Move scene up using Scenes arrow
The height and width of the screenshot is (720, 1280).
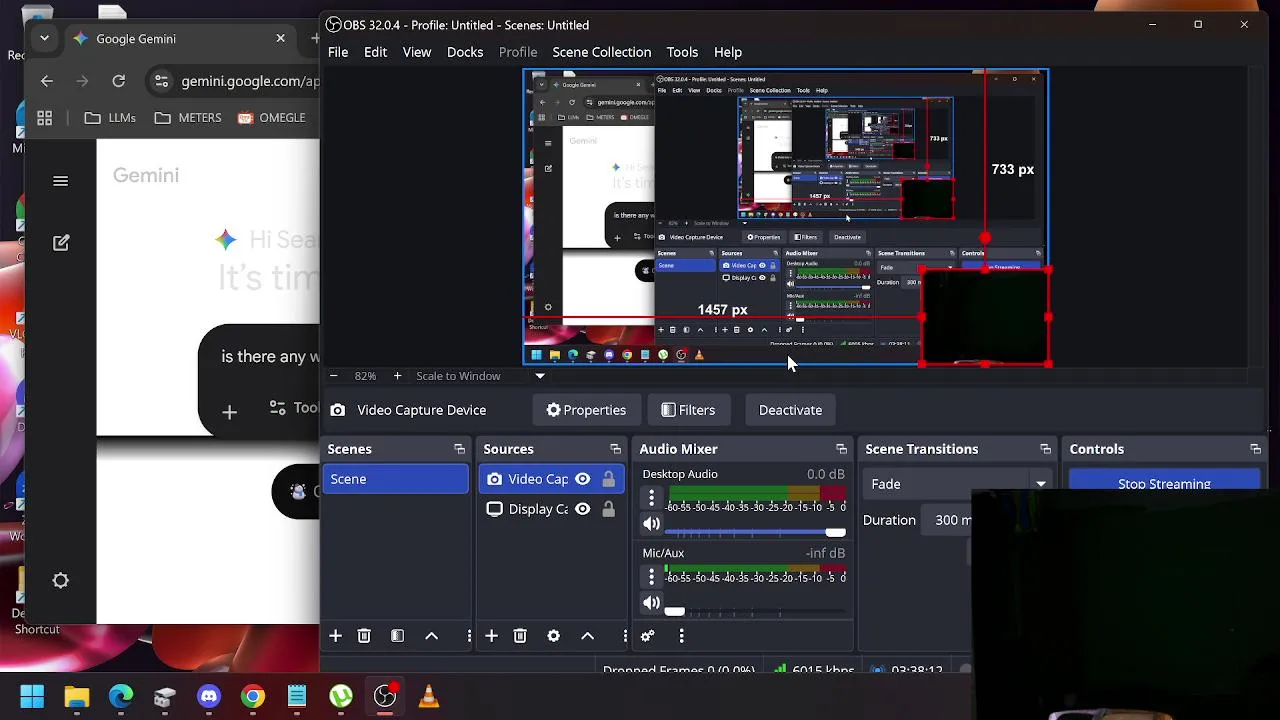pyautogui.click(x=432, y=636)
